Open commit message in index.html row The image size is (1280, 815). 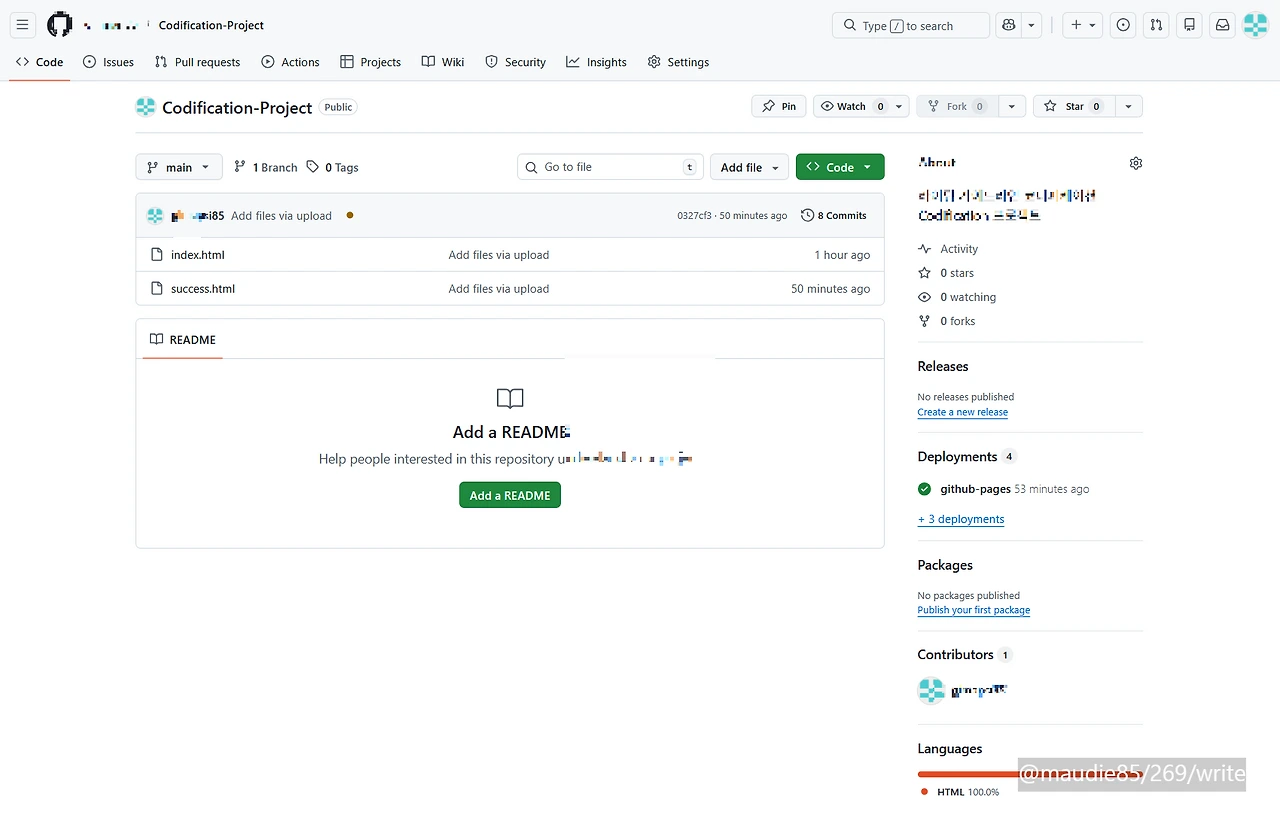tap(499, 255)
